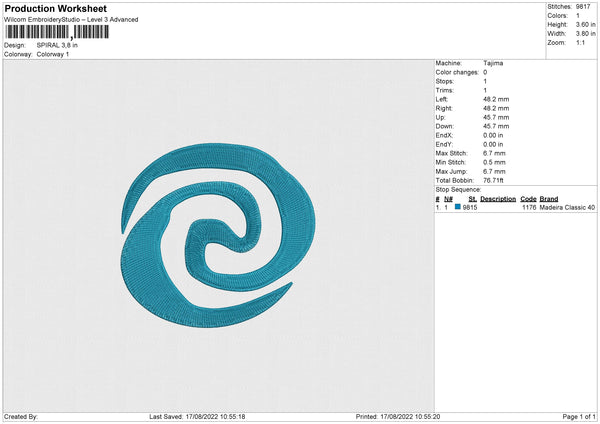
Task: Click the Min Stitch value "0.5 mm"
Action: pos(494,162)
